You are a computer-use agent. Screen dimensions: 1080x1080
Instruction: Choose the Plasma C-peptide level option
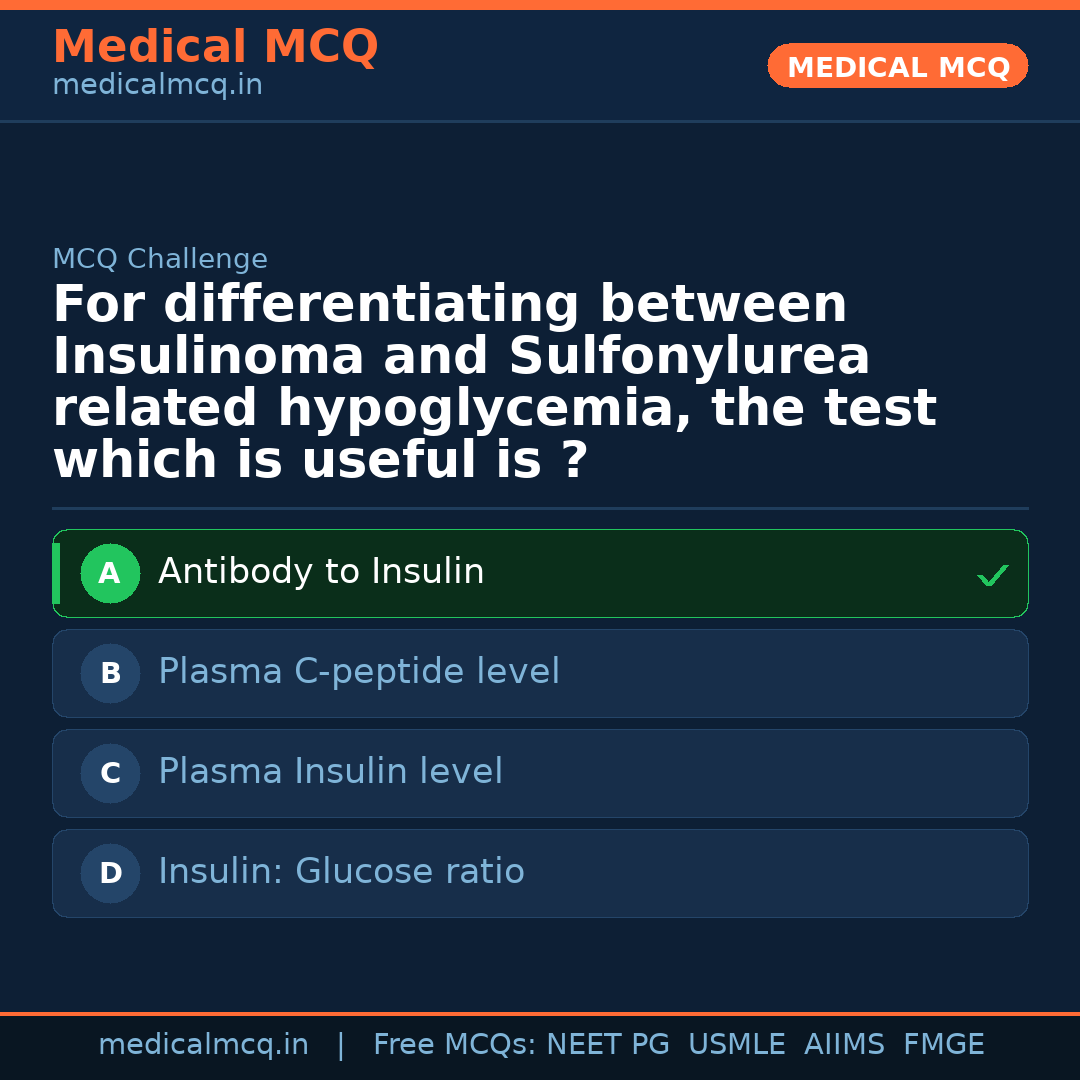pyautogui.click(x=359, y=672)
